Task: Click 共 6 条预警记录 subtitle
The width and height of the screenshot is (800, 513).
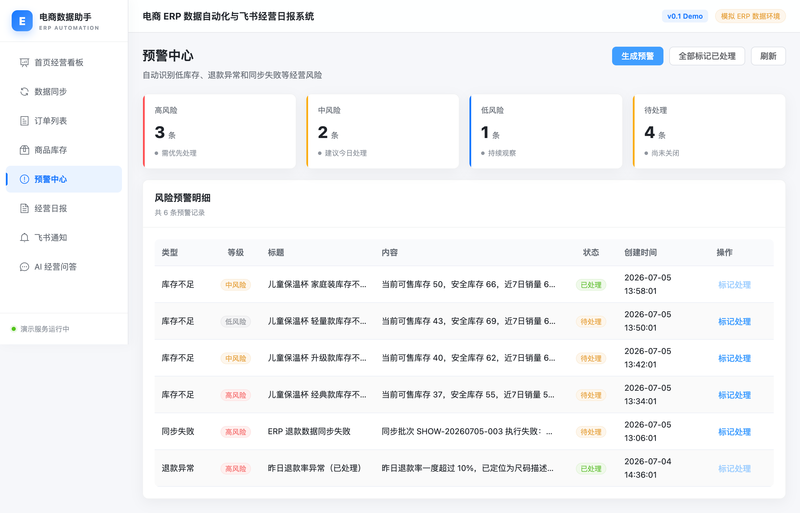Action: pos(180,213)
